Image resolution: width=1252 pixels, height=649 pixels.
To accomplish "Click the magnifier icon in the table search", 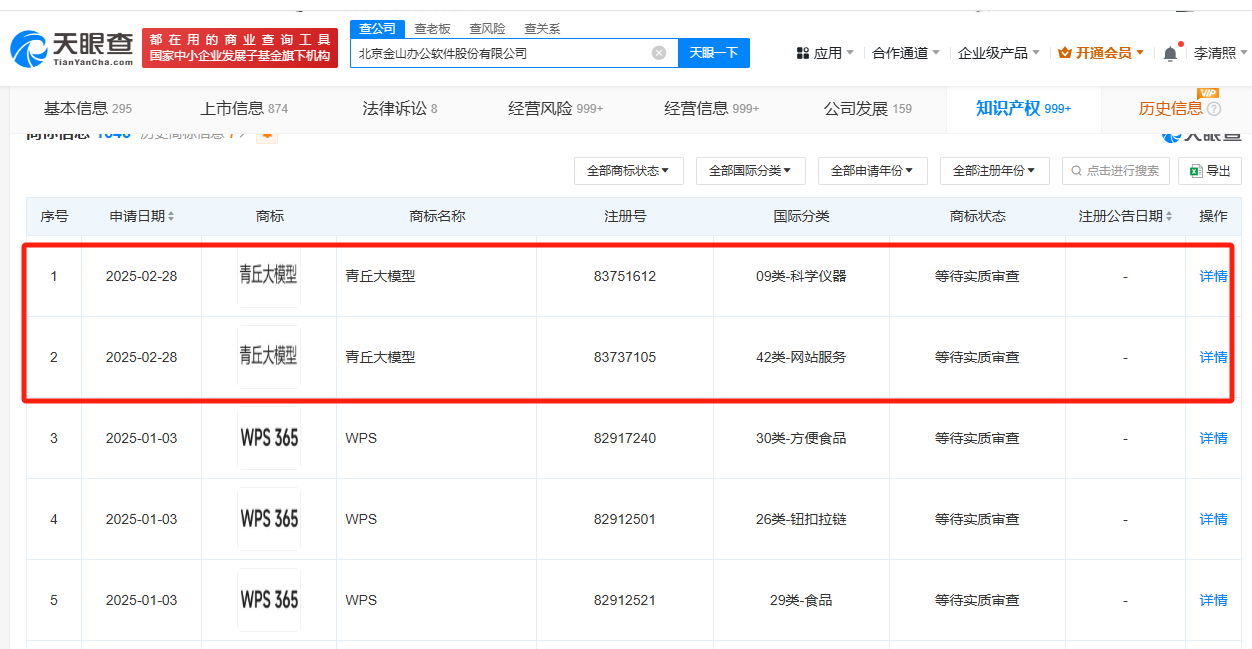I will coord(1078,171).
